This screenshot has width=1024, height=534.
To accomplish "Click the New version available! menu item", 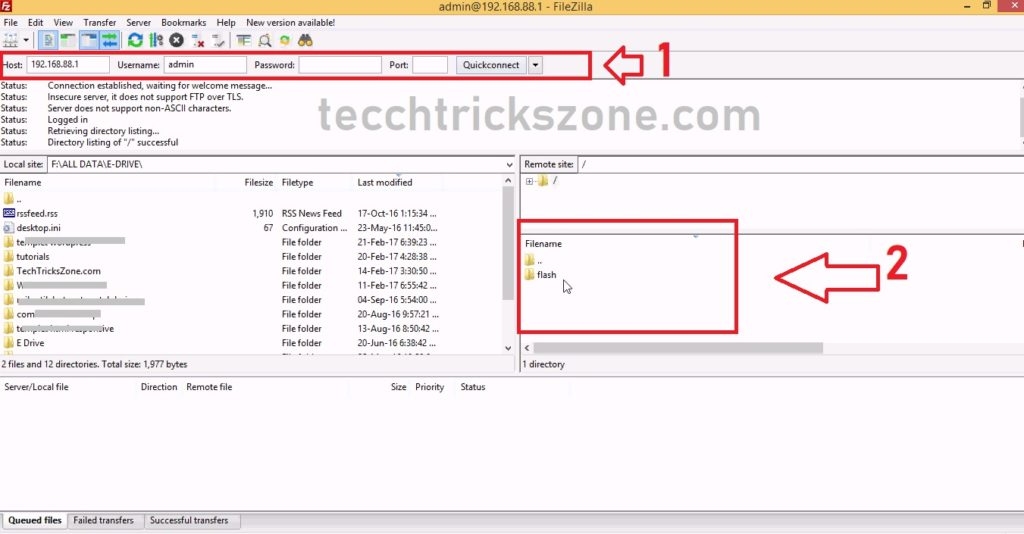I will pos(290,22).
